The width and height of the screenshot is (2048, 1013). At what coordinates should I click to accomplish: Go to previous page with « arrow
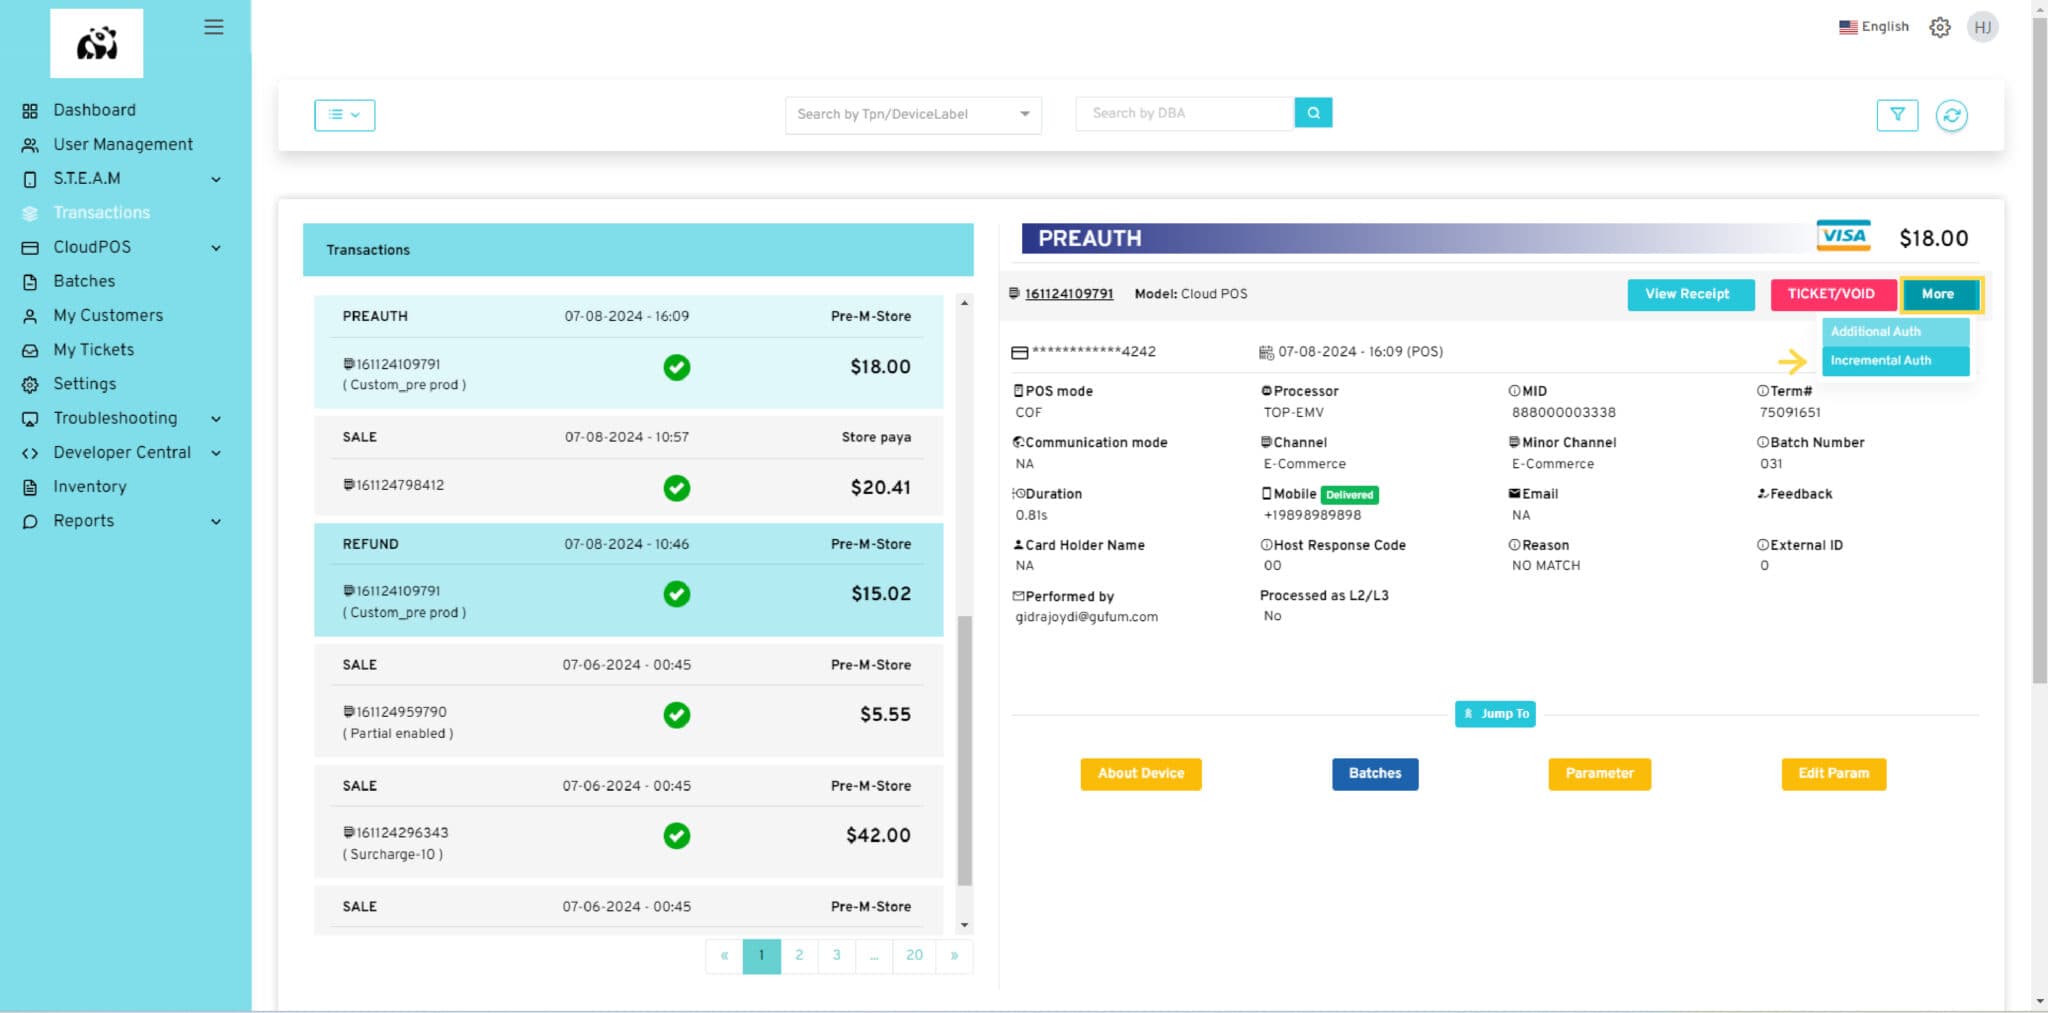[x=724, y=956]
